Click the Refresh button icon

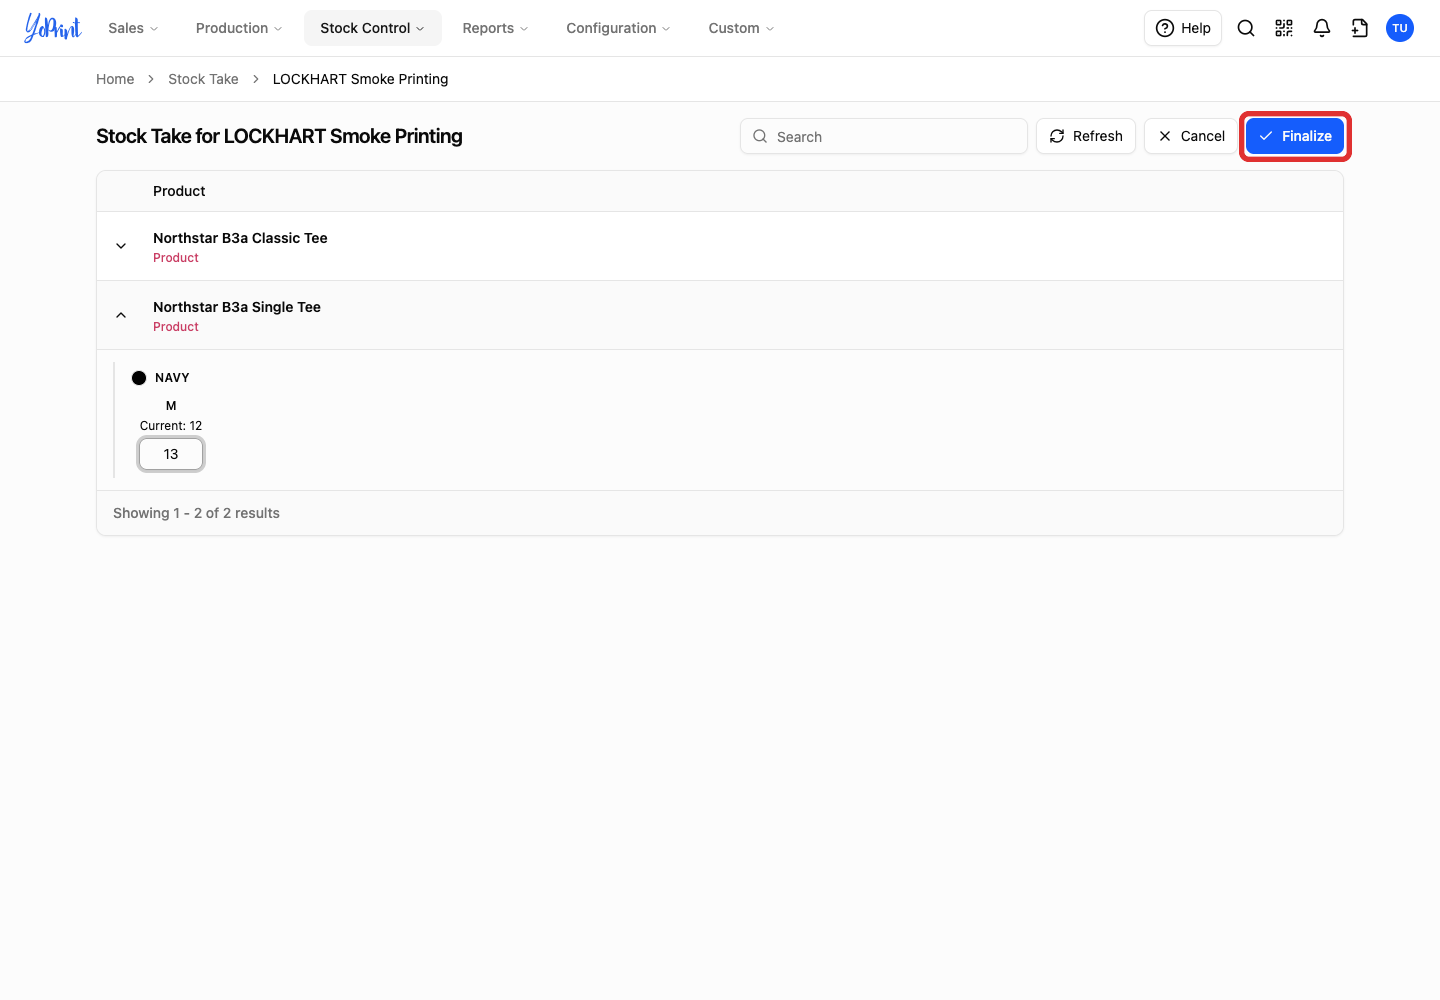coord(1057,136)
